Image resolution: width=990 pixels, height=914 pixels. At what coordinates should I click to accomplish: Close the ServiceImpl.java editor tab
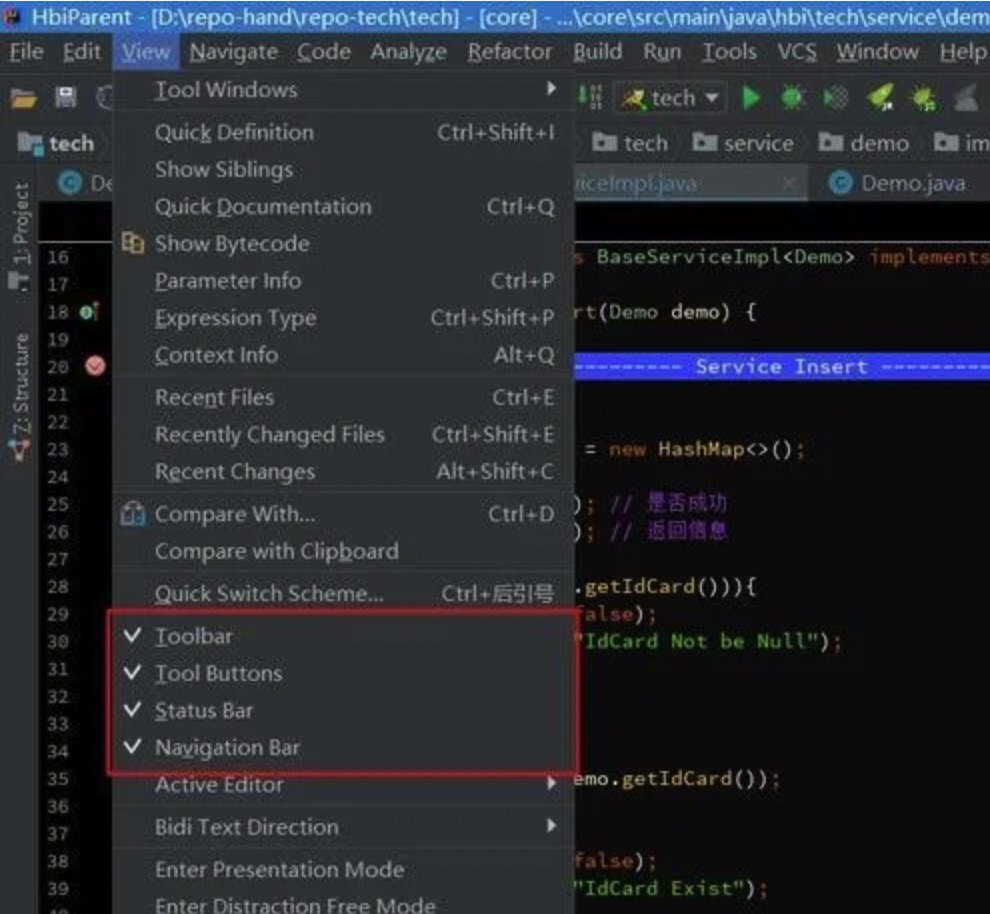789,183
